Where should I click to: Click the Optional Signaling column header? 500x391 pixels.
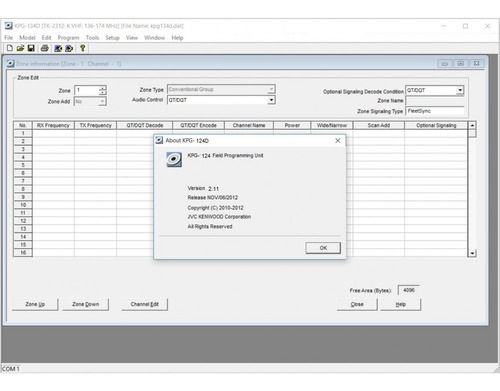(436, 125)
